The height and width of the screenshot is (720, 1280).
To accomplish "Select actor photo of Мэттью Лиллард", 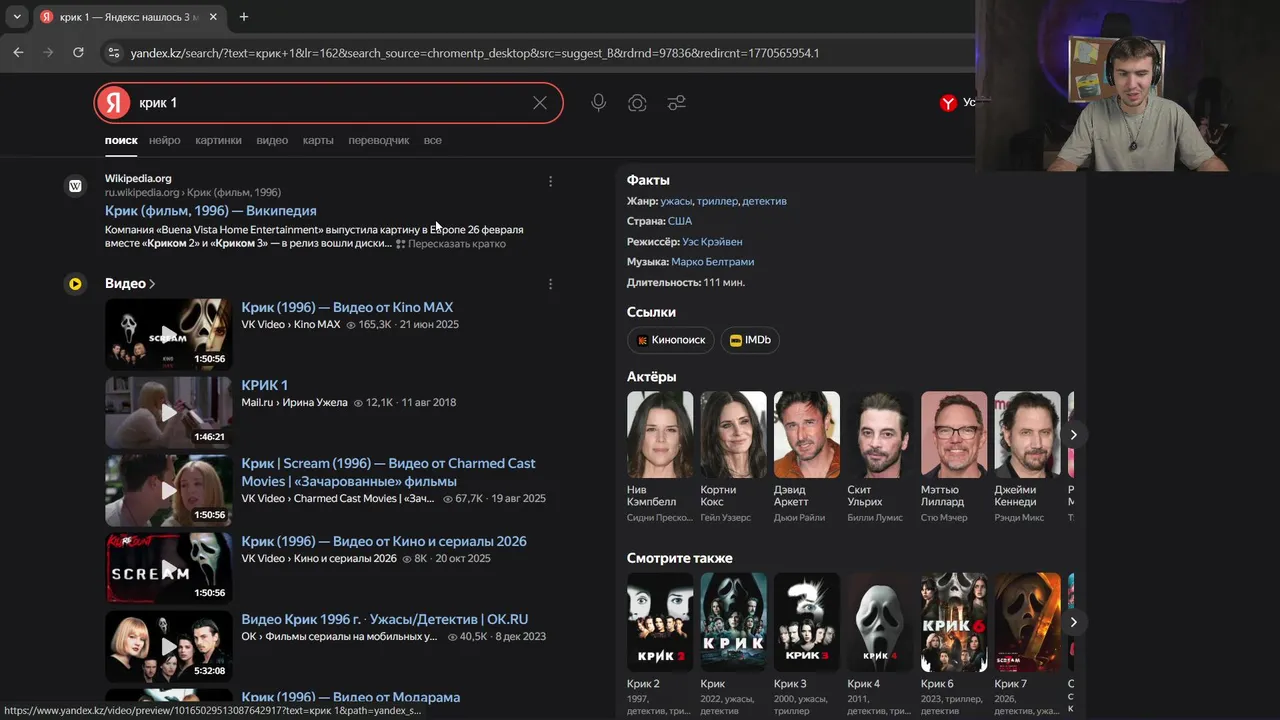I will click(954, 434).
